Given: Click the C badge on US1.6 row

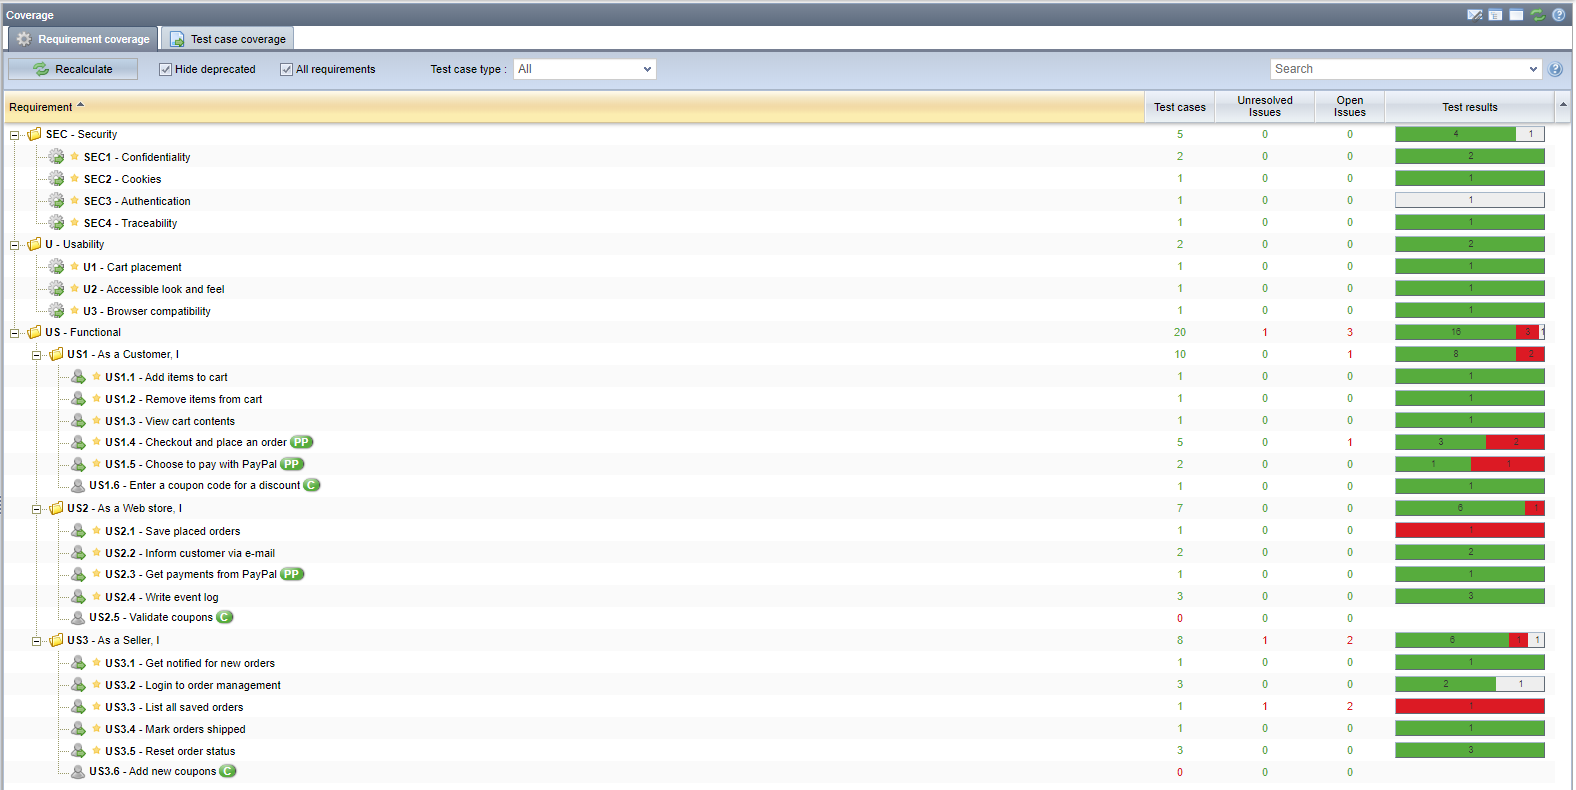Looking at the screenshot, I should [312, 485].
